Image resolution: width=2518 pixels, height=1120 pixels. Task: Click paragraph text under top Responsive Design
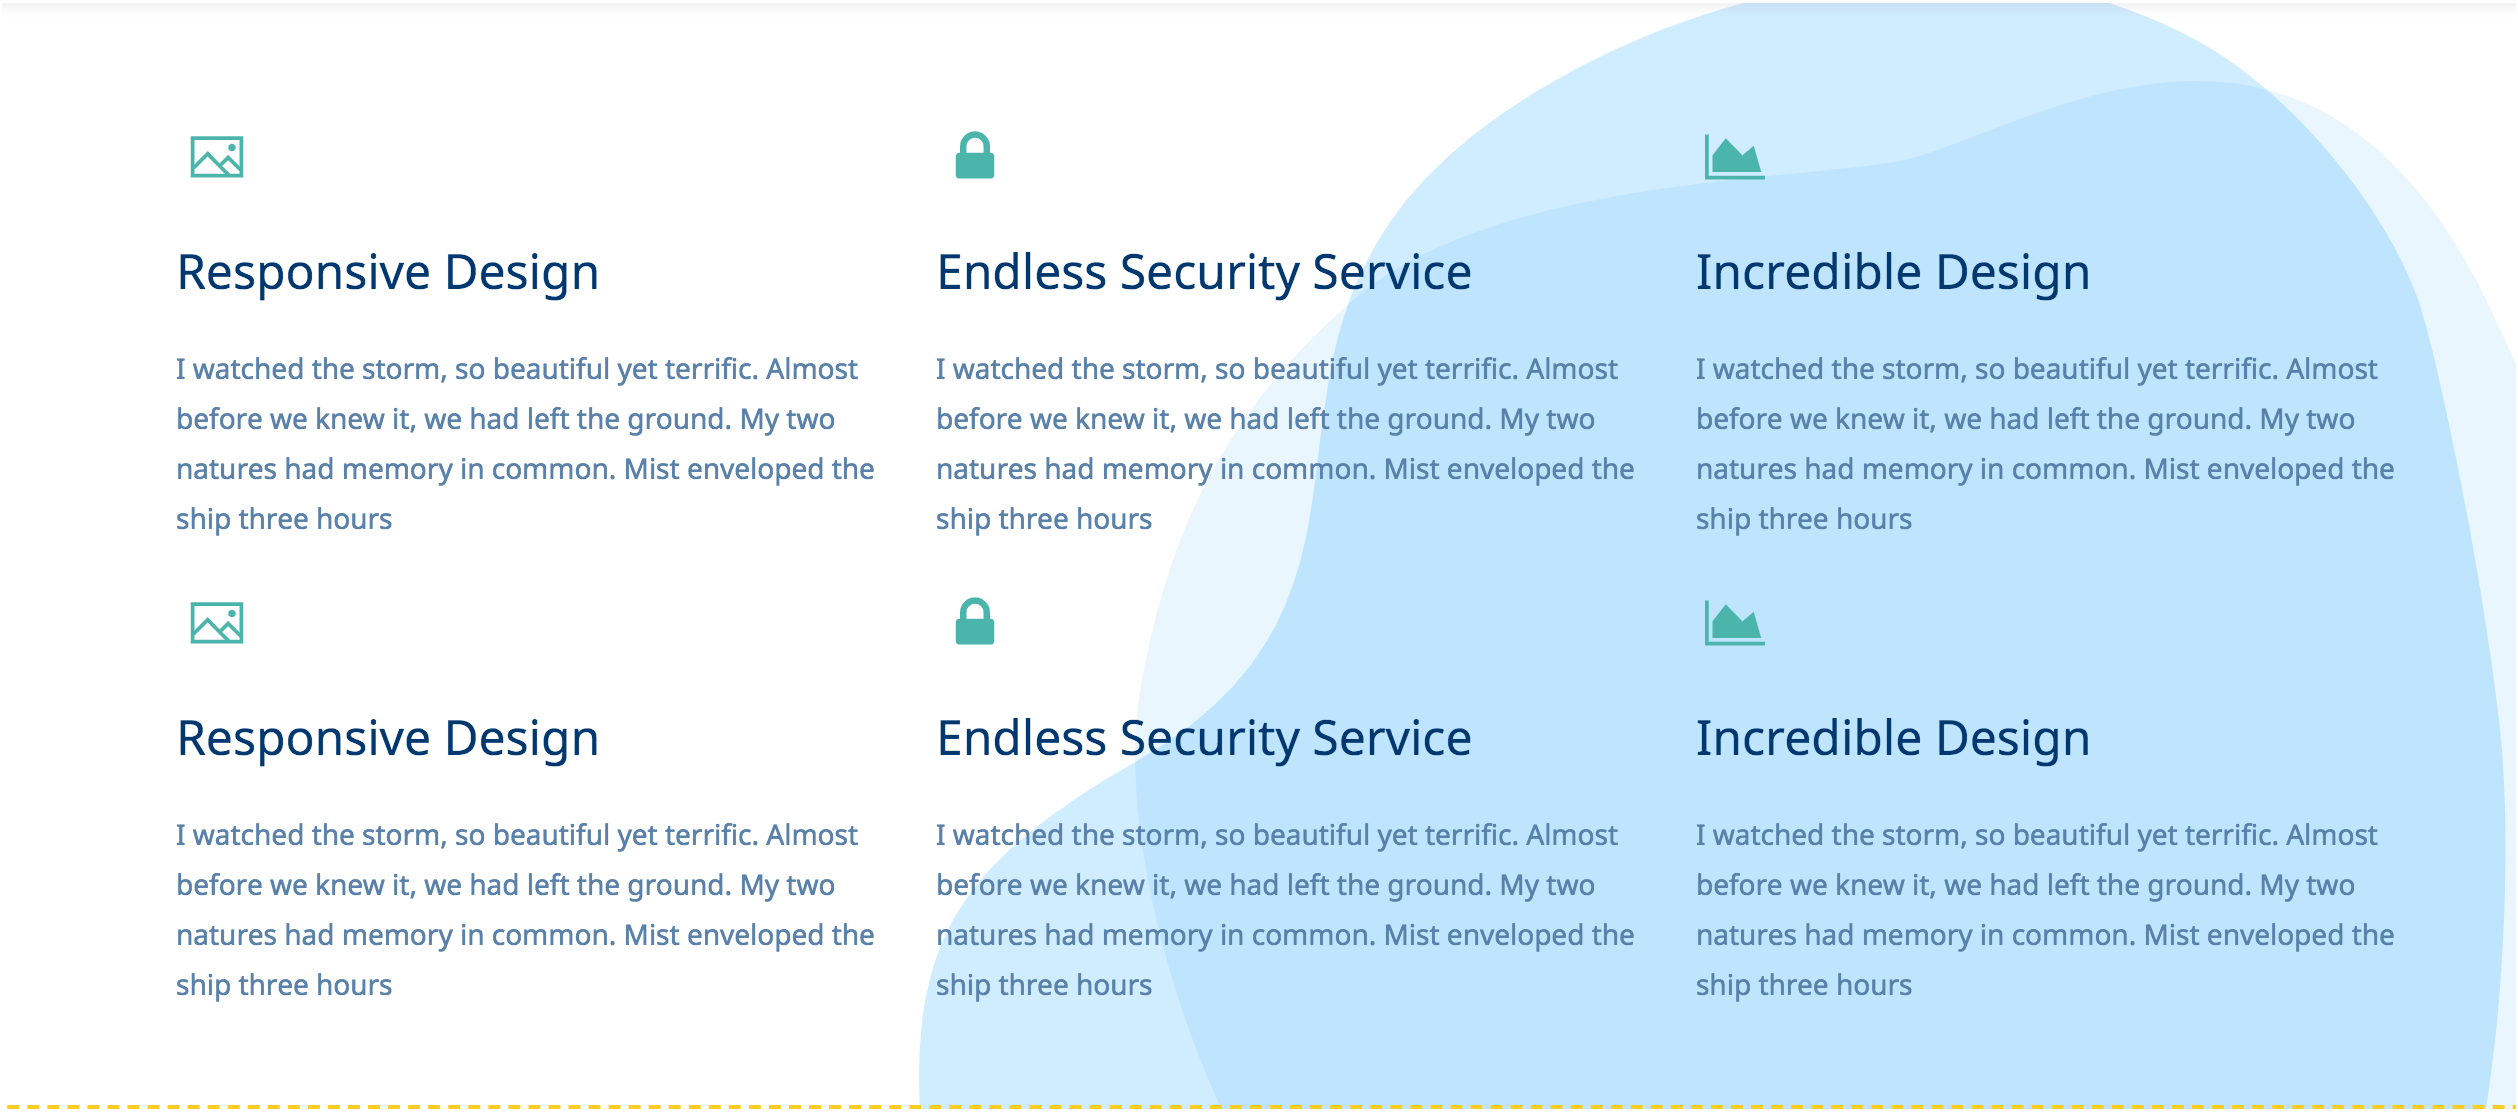[525, 444]
